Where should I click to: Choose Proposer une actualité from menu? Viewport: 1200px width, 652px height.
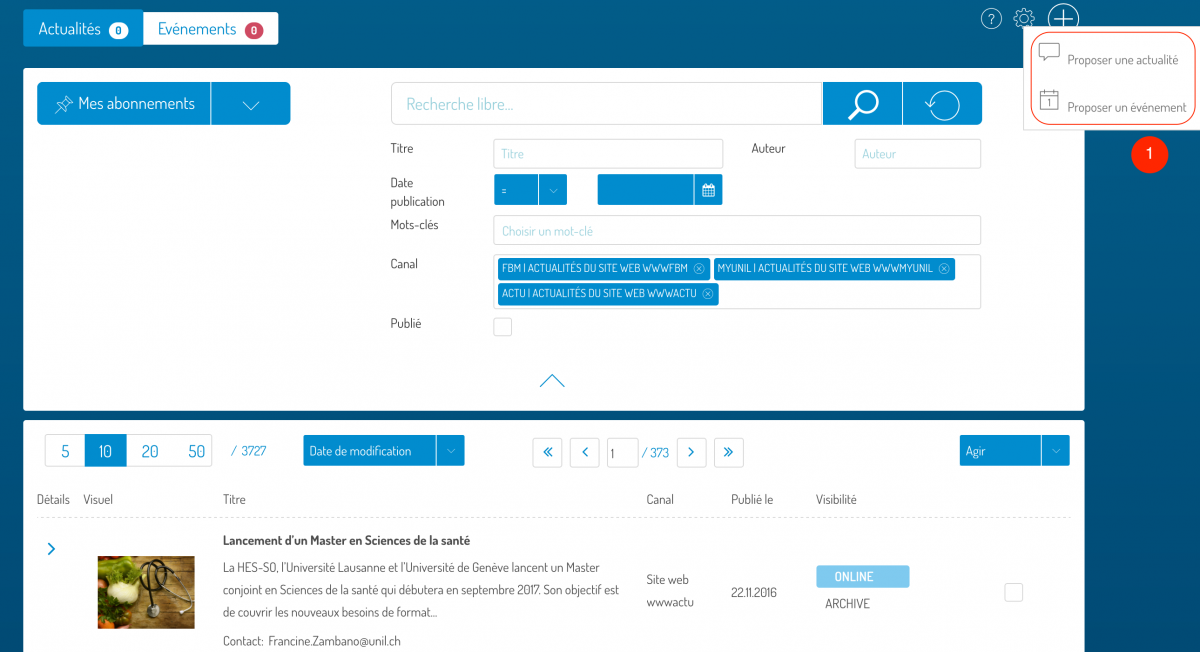pyautogui.click(x=1122, y=60)
